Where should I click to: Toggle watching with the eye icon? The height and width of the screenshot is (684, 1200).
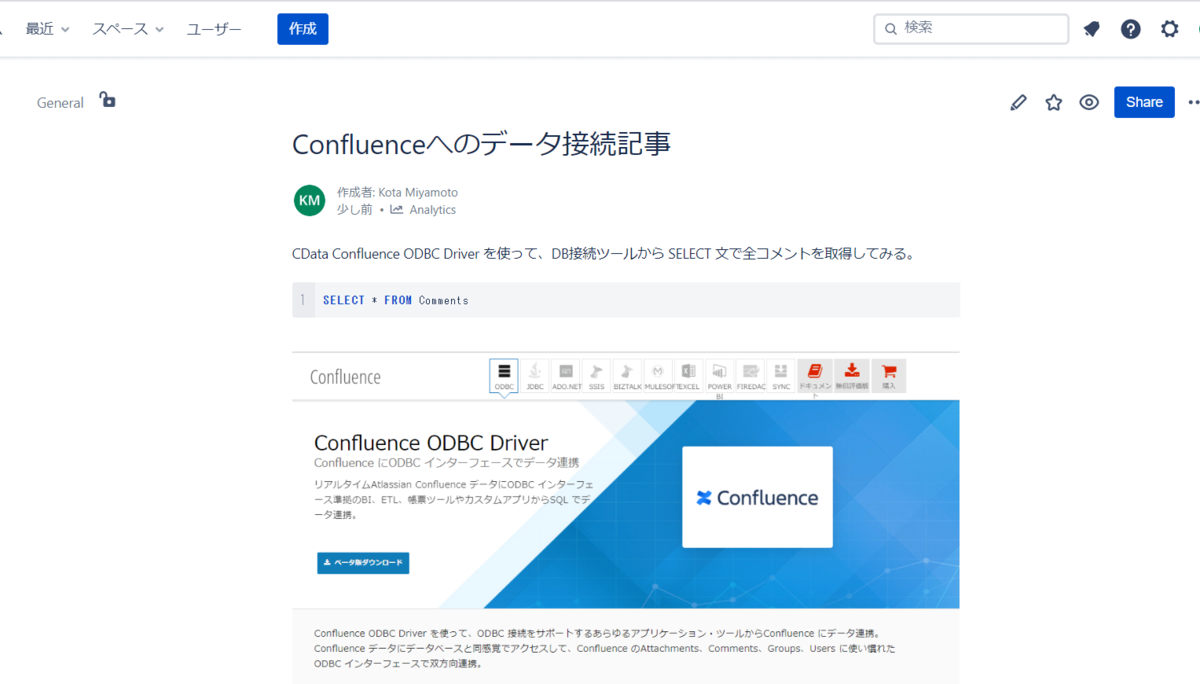[x=1089, y=102]
